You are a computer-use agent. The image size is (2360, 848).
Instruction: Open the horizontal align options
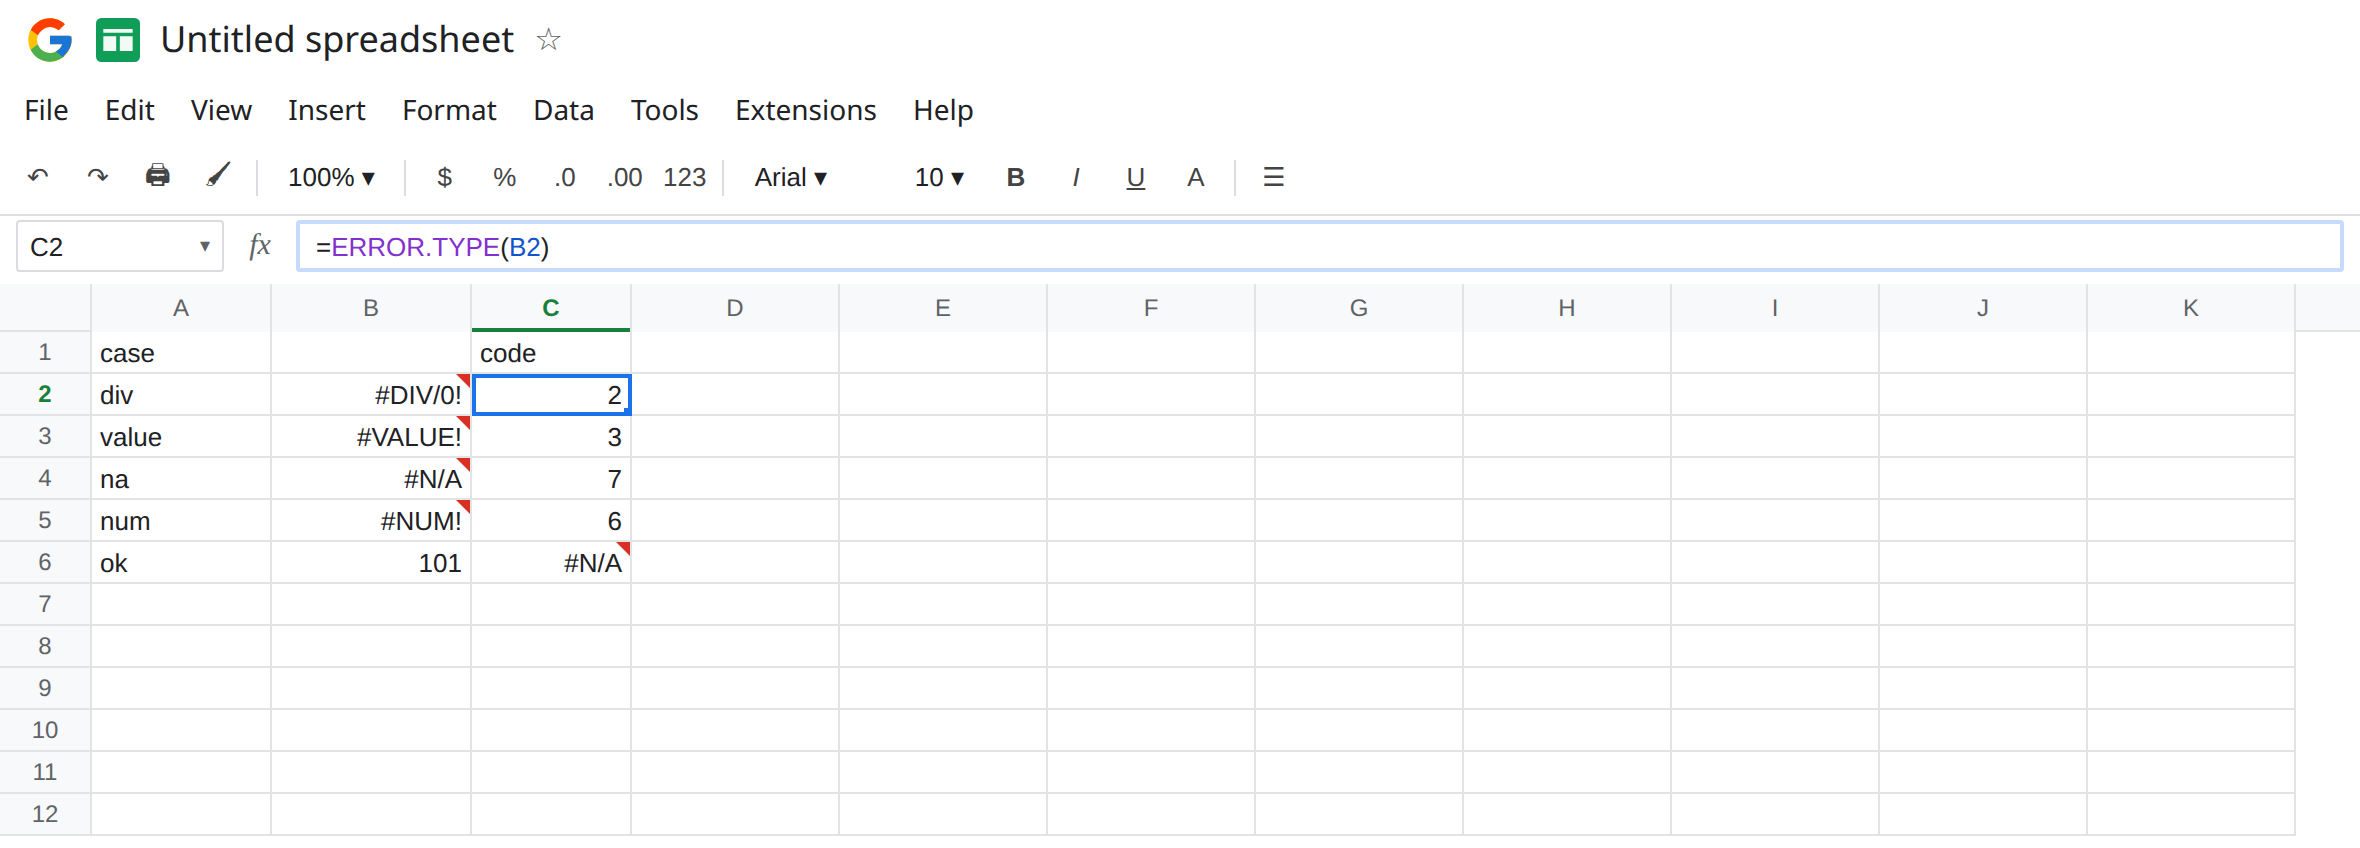[x=1273, y=177]
